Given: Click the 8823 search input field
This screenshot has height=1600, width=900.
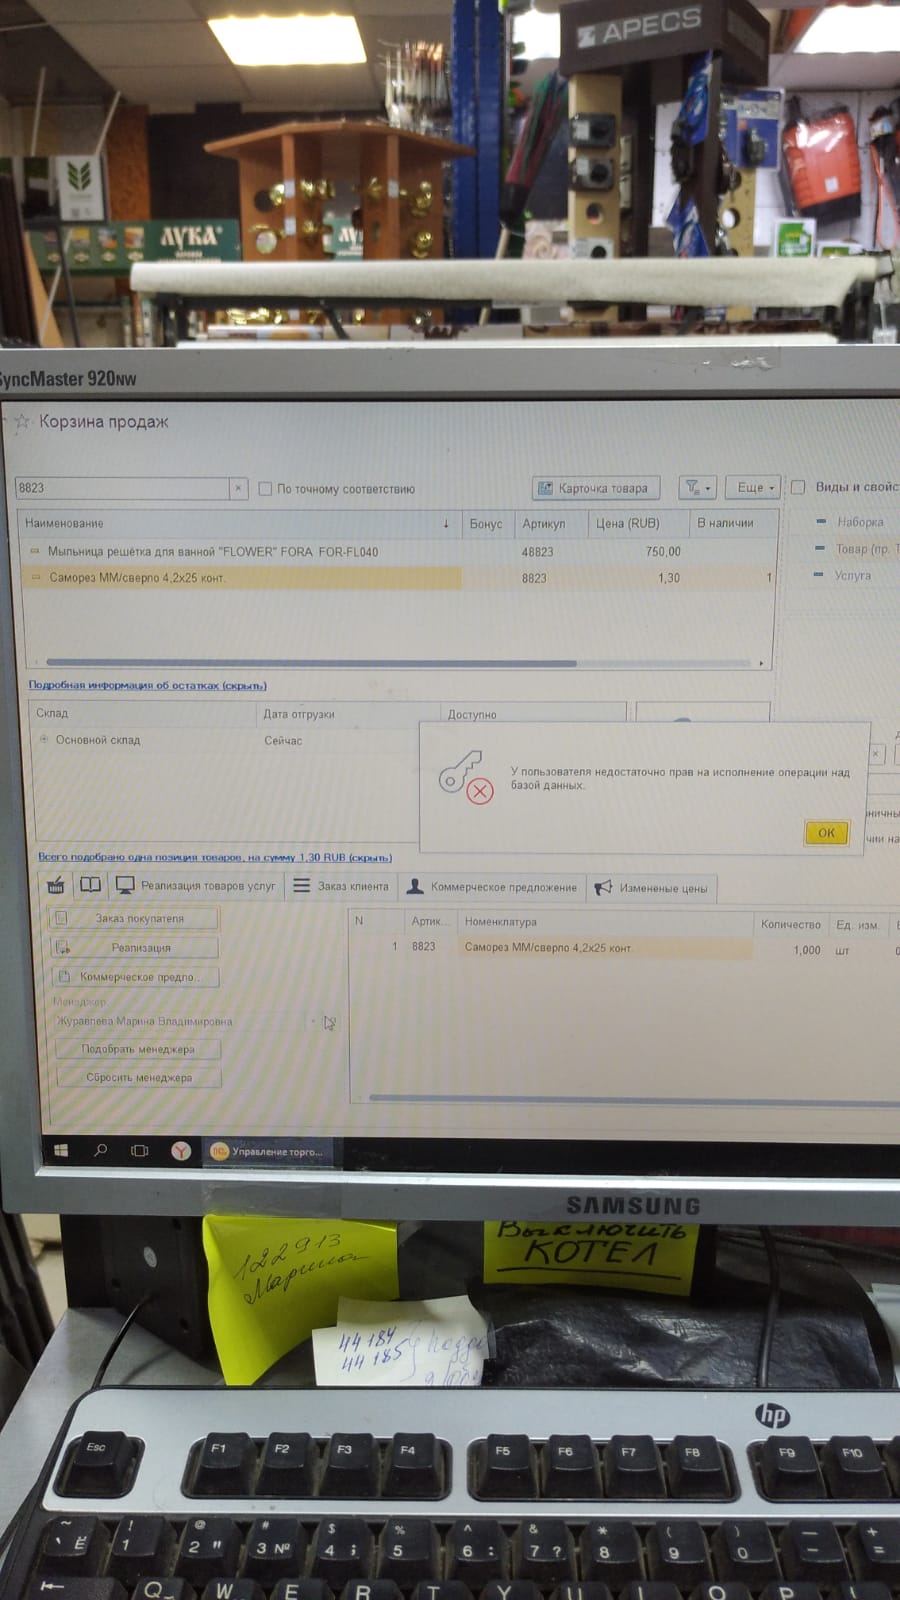Looking at the screenshot, I should (120, 488).
